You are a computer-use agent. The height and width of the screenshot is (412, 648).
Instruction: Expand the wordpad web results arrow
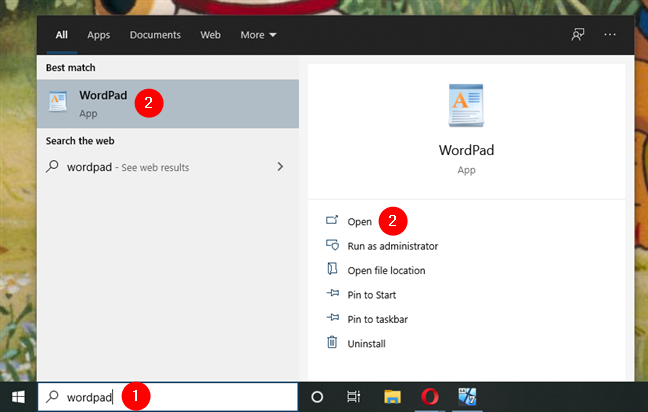click(x=280, y=166)
